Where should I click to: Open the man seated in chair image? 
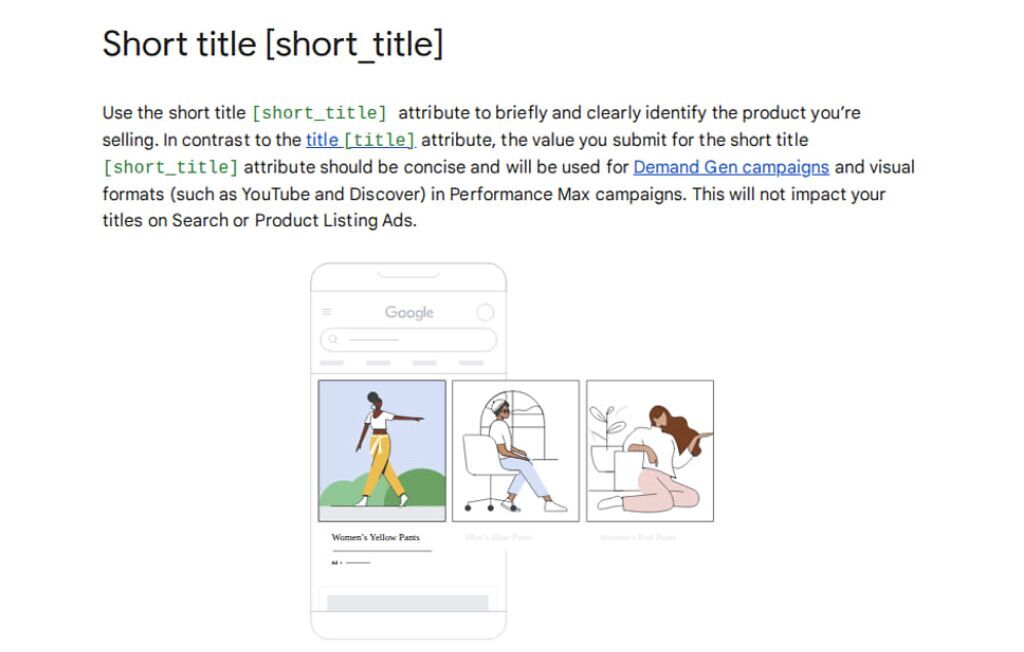515,451
